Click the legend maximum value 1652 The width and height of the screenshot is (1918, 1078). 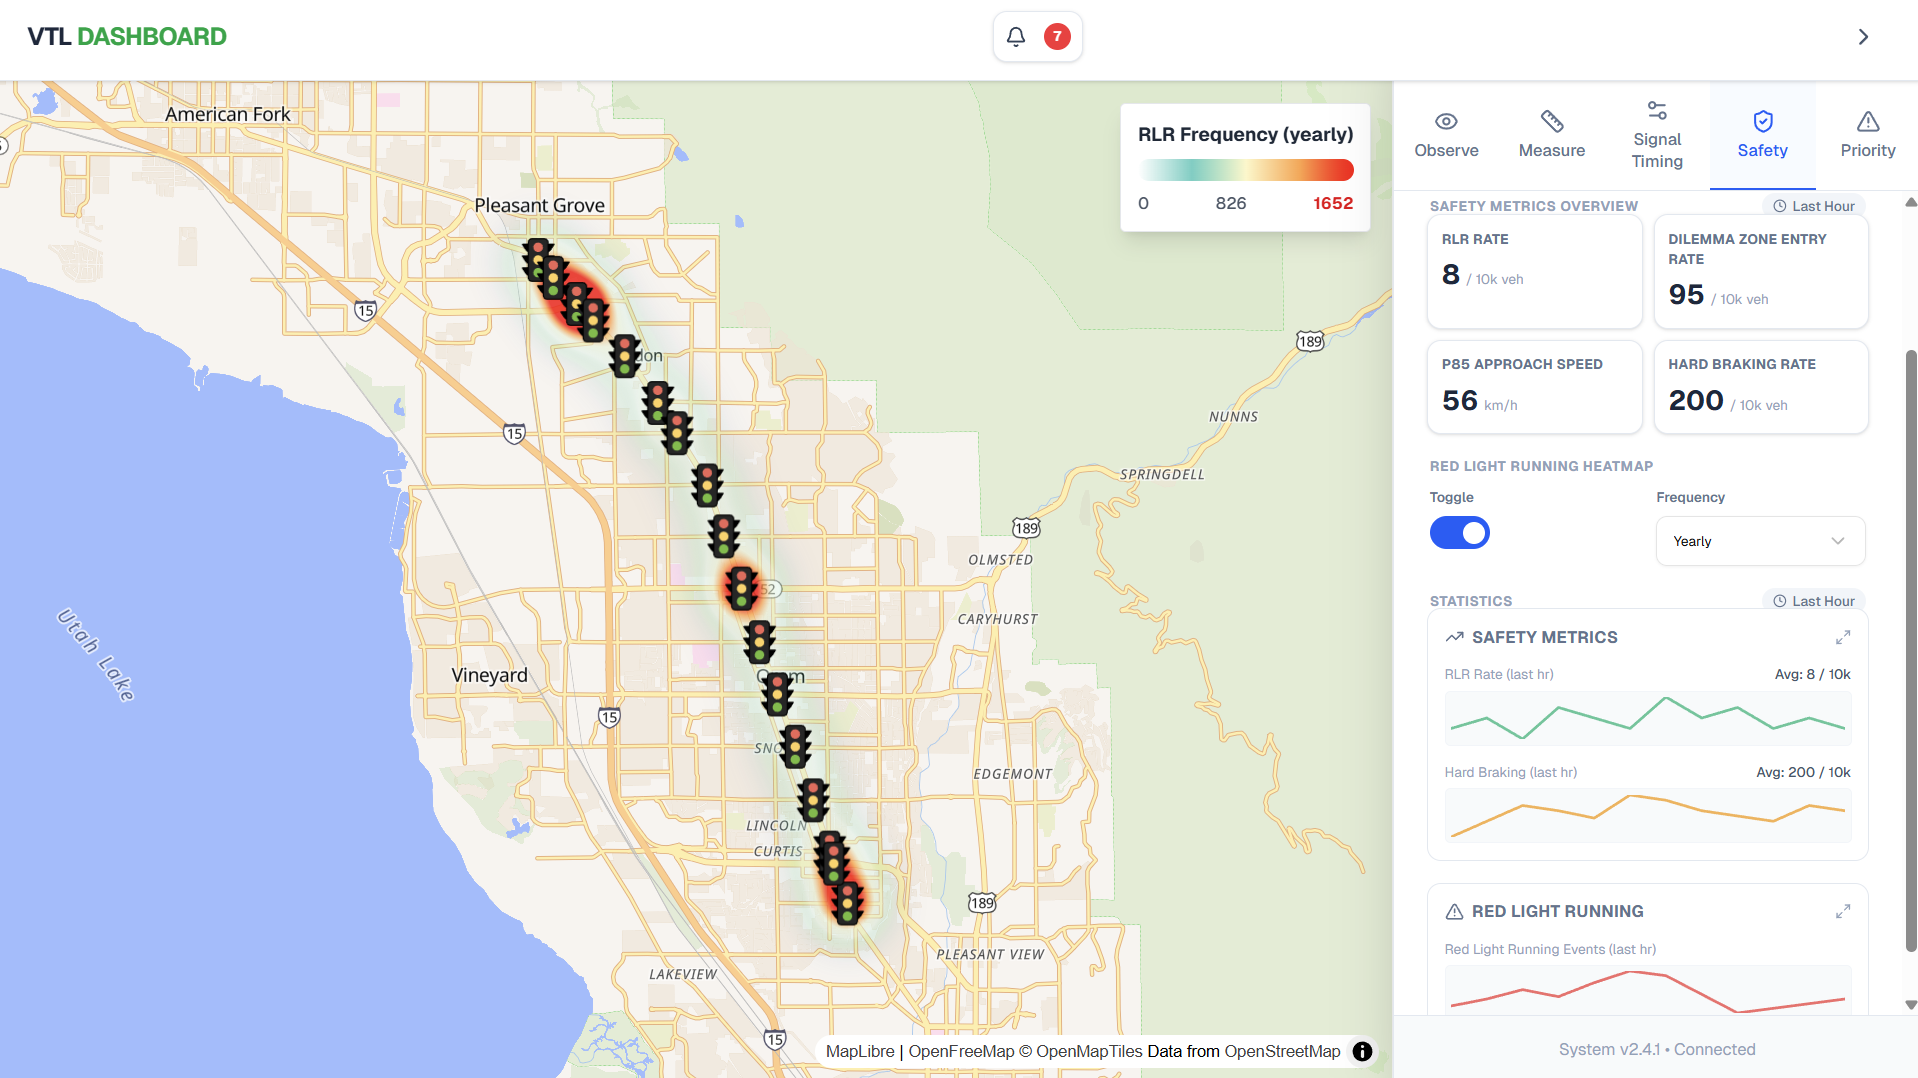point(1332,203)
